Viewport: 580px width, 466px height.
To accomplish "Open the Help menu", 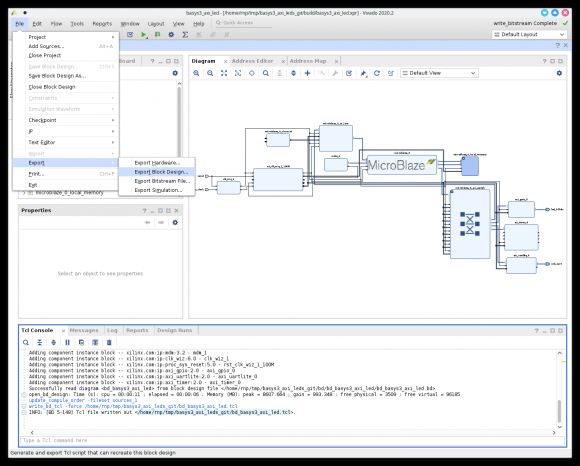I will (x=199, y=24).
